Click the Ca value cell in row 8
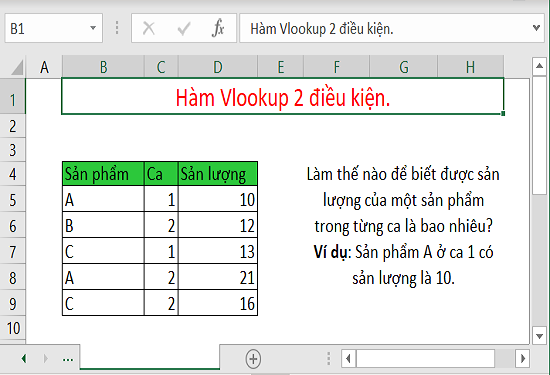Viewport: 550px width, 375px height. [161, 277]
